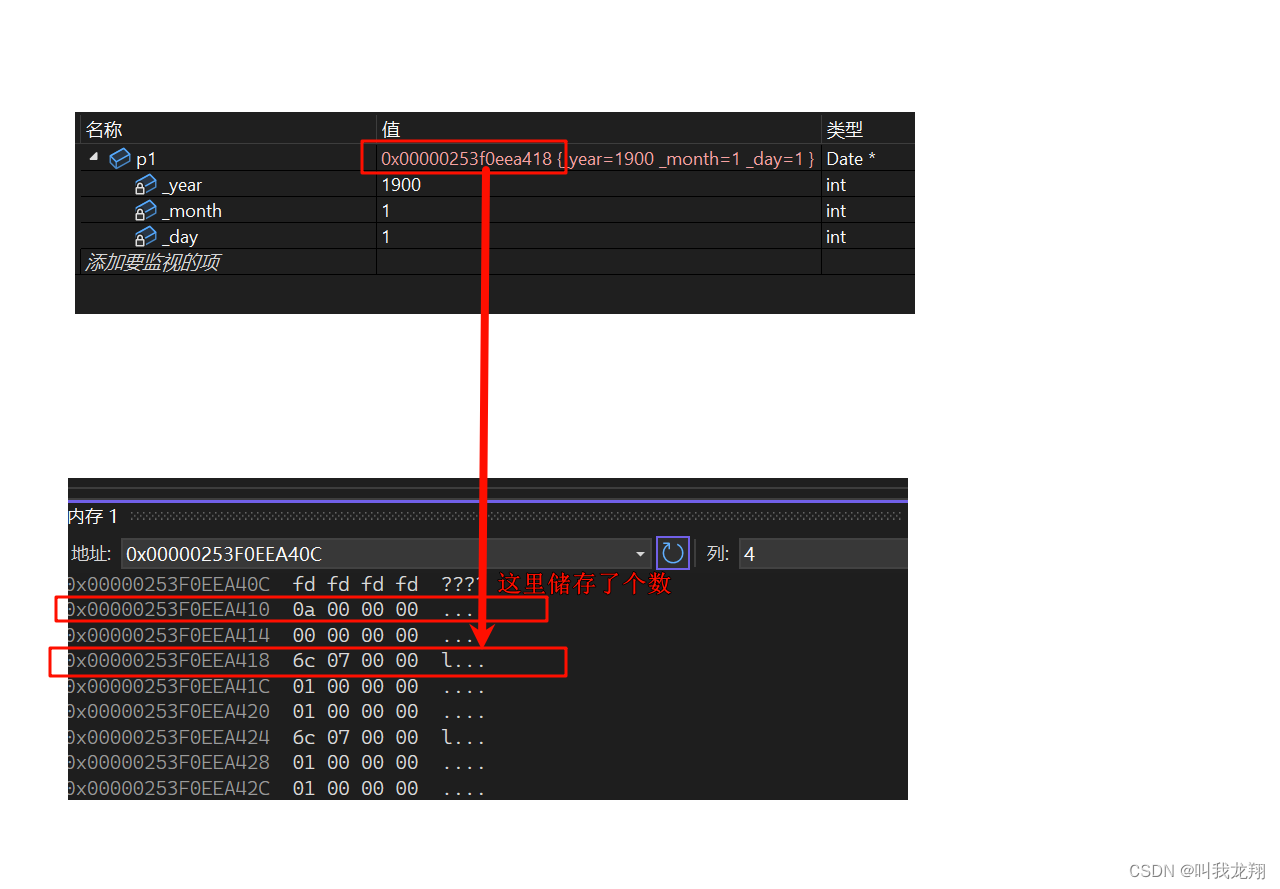Click the add item to watch row
Image resolution: width=1280 pixels, height=889 pixels.
228,262
